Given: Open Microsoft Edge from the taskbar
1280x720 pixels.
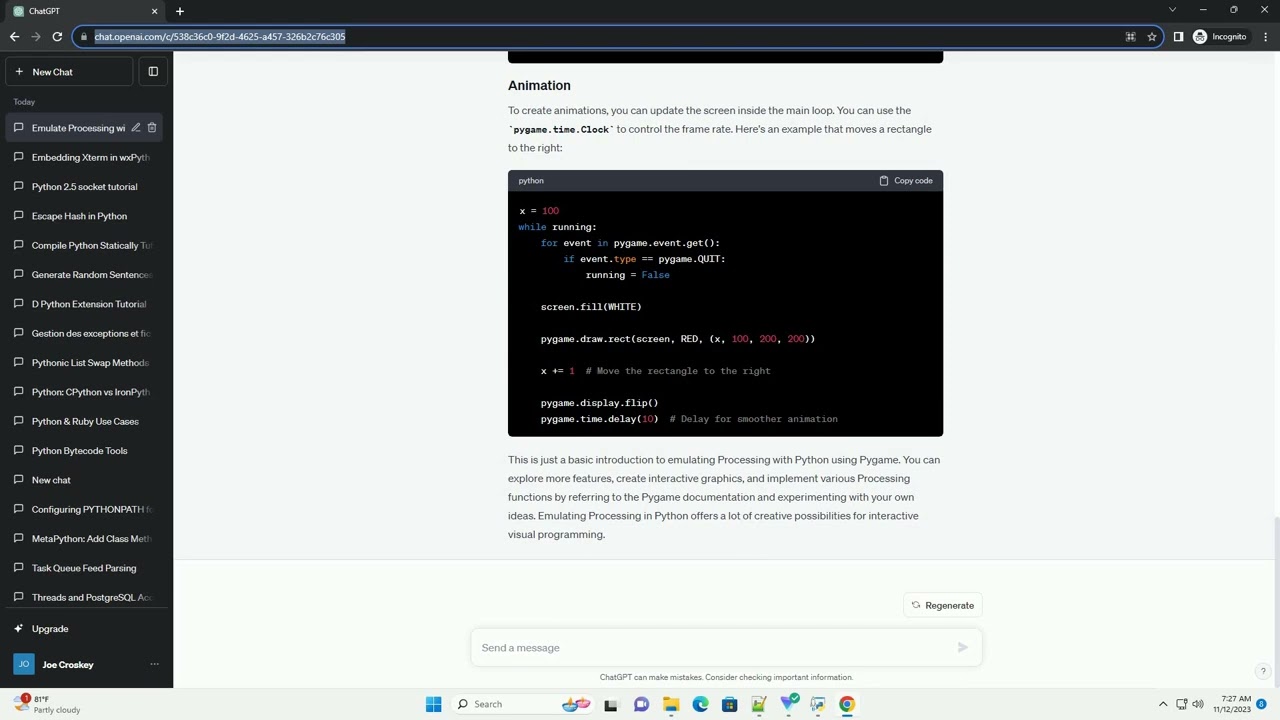Looking at the screenshot, I should (700, 704).
